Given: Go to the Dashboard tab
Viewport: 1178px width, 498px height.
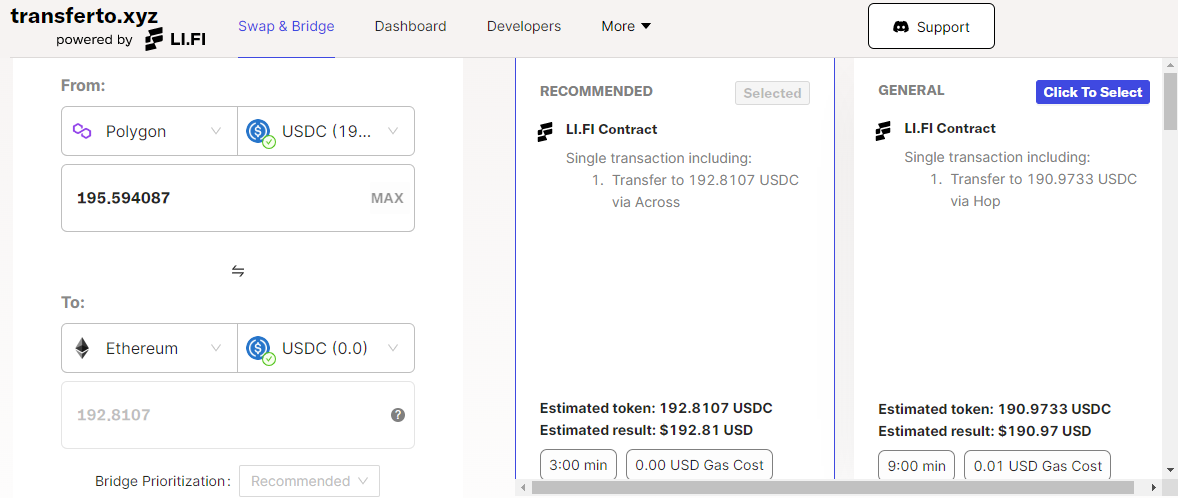Looking at the screenshot, I should click(x=410, y=26).
